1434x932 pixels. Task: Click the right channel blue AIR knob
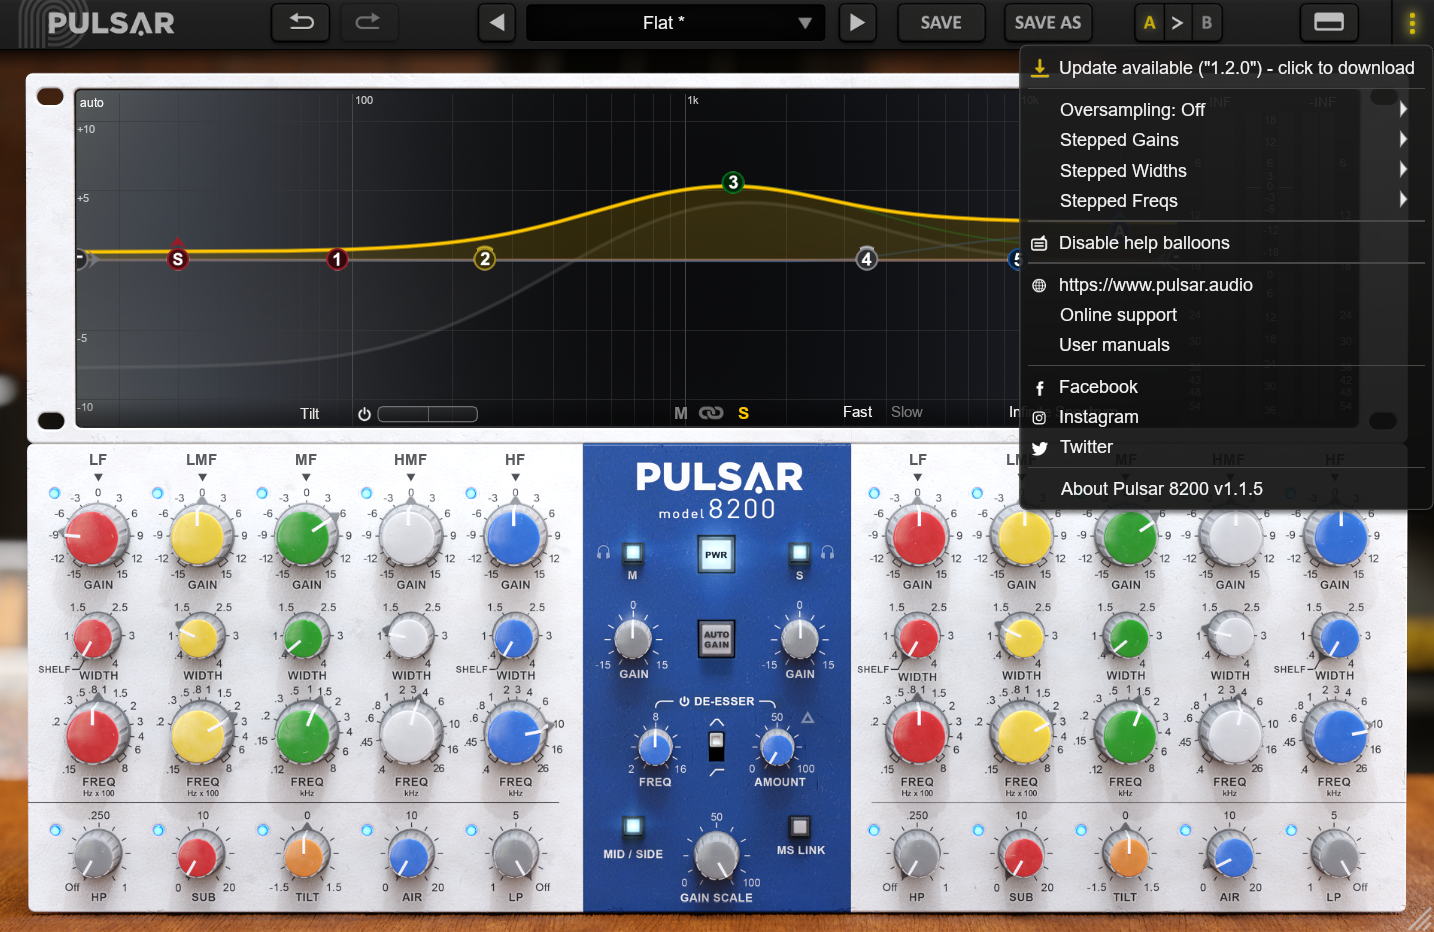click(1231, 856)
